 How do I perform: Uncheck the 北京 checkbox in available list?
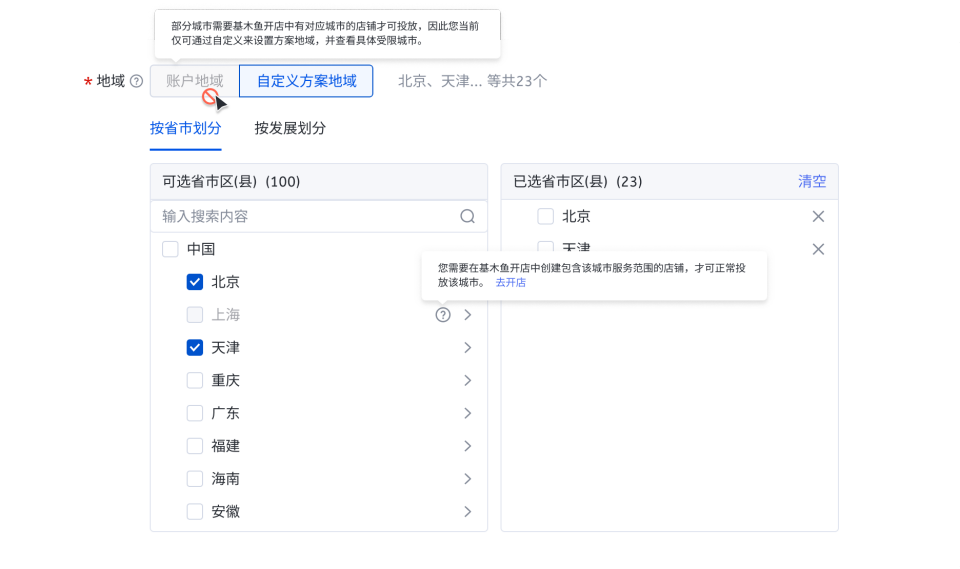(x=195, y=282)
